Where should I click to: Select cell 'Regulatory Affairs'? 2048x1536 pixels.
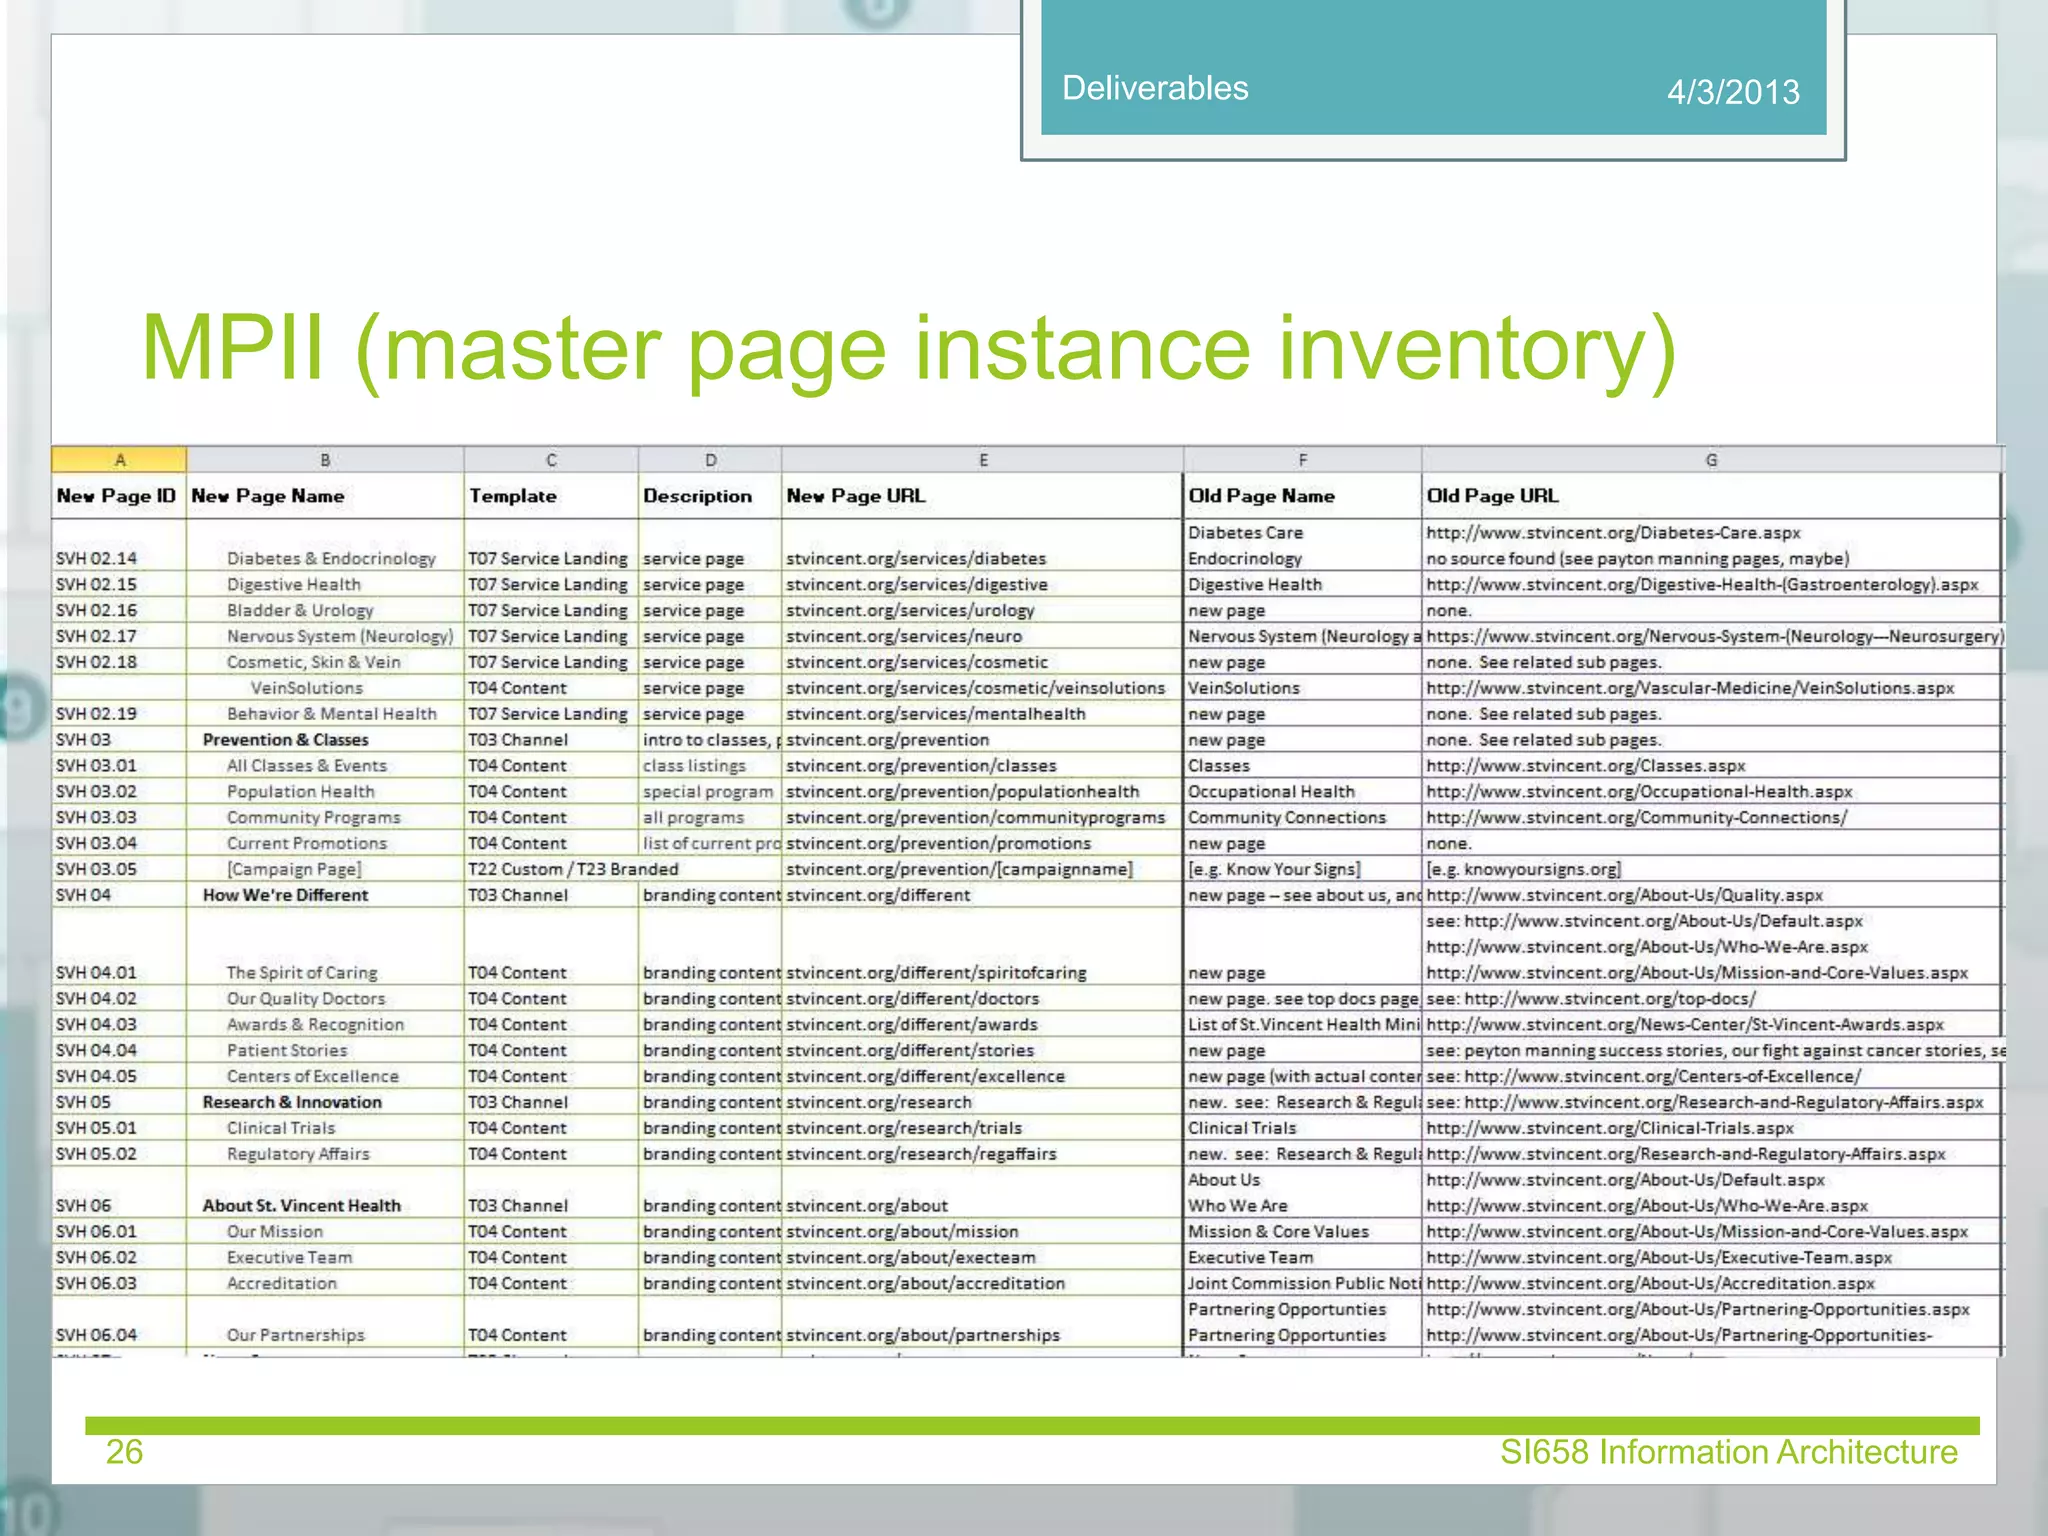pos(325,1154)
